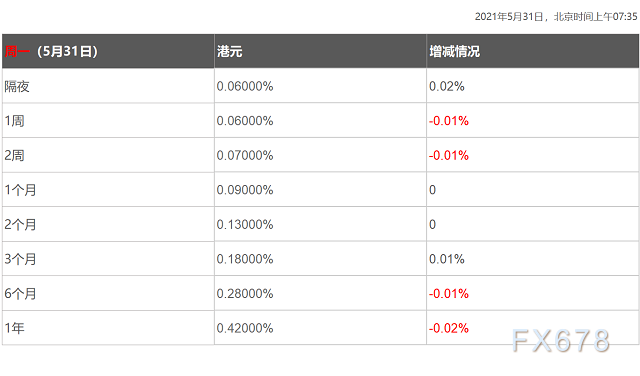This screenshot has height=376, width=640.
Task: Click the 周一 (5月31日) header cell
Action: [108, 51]
